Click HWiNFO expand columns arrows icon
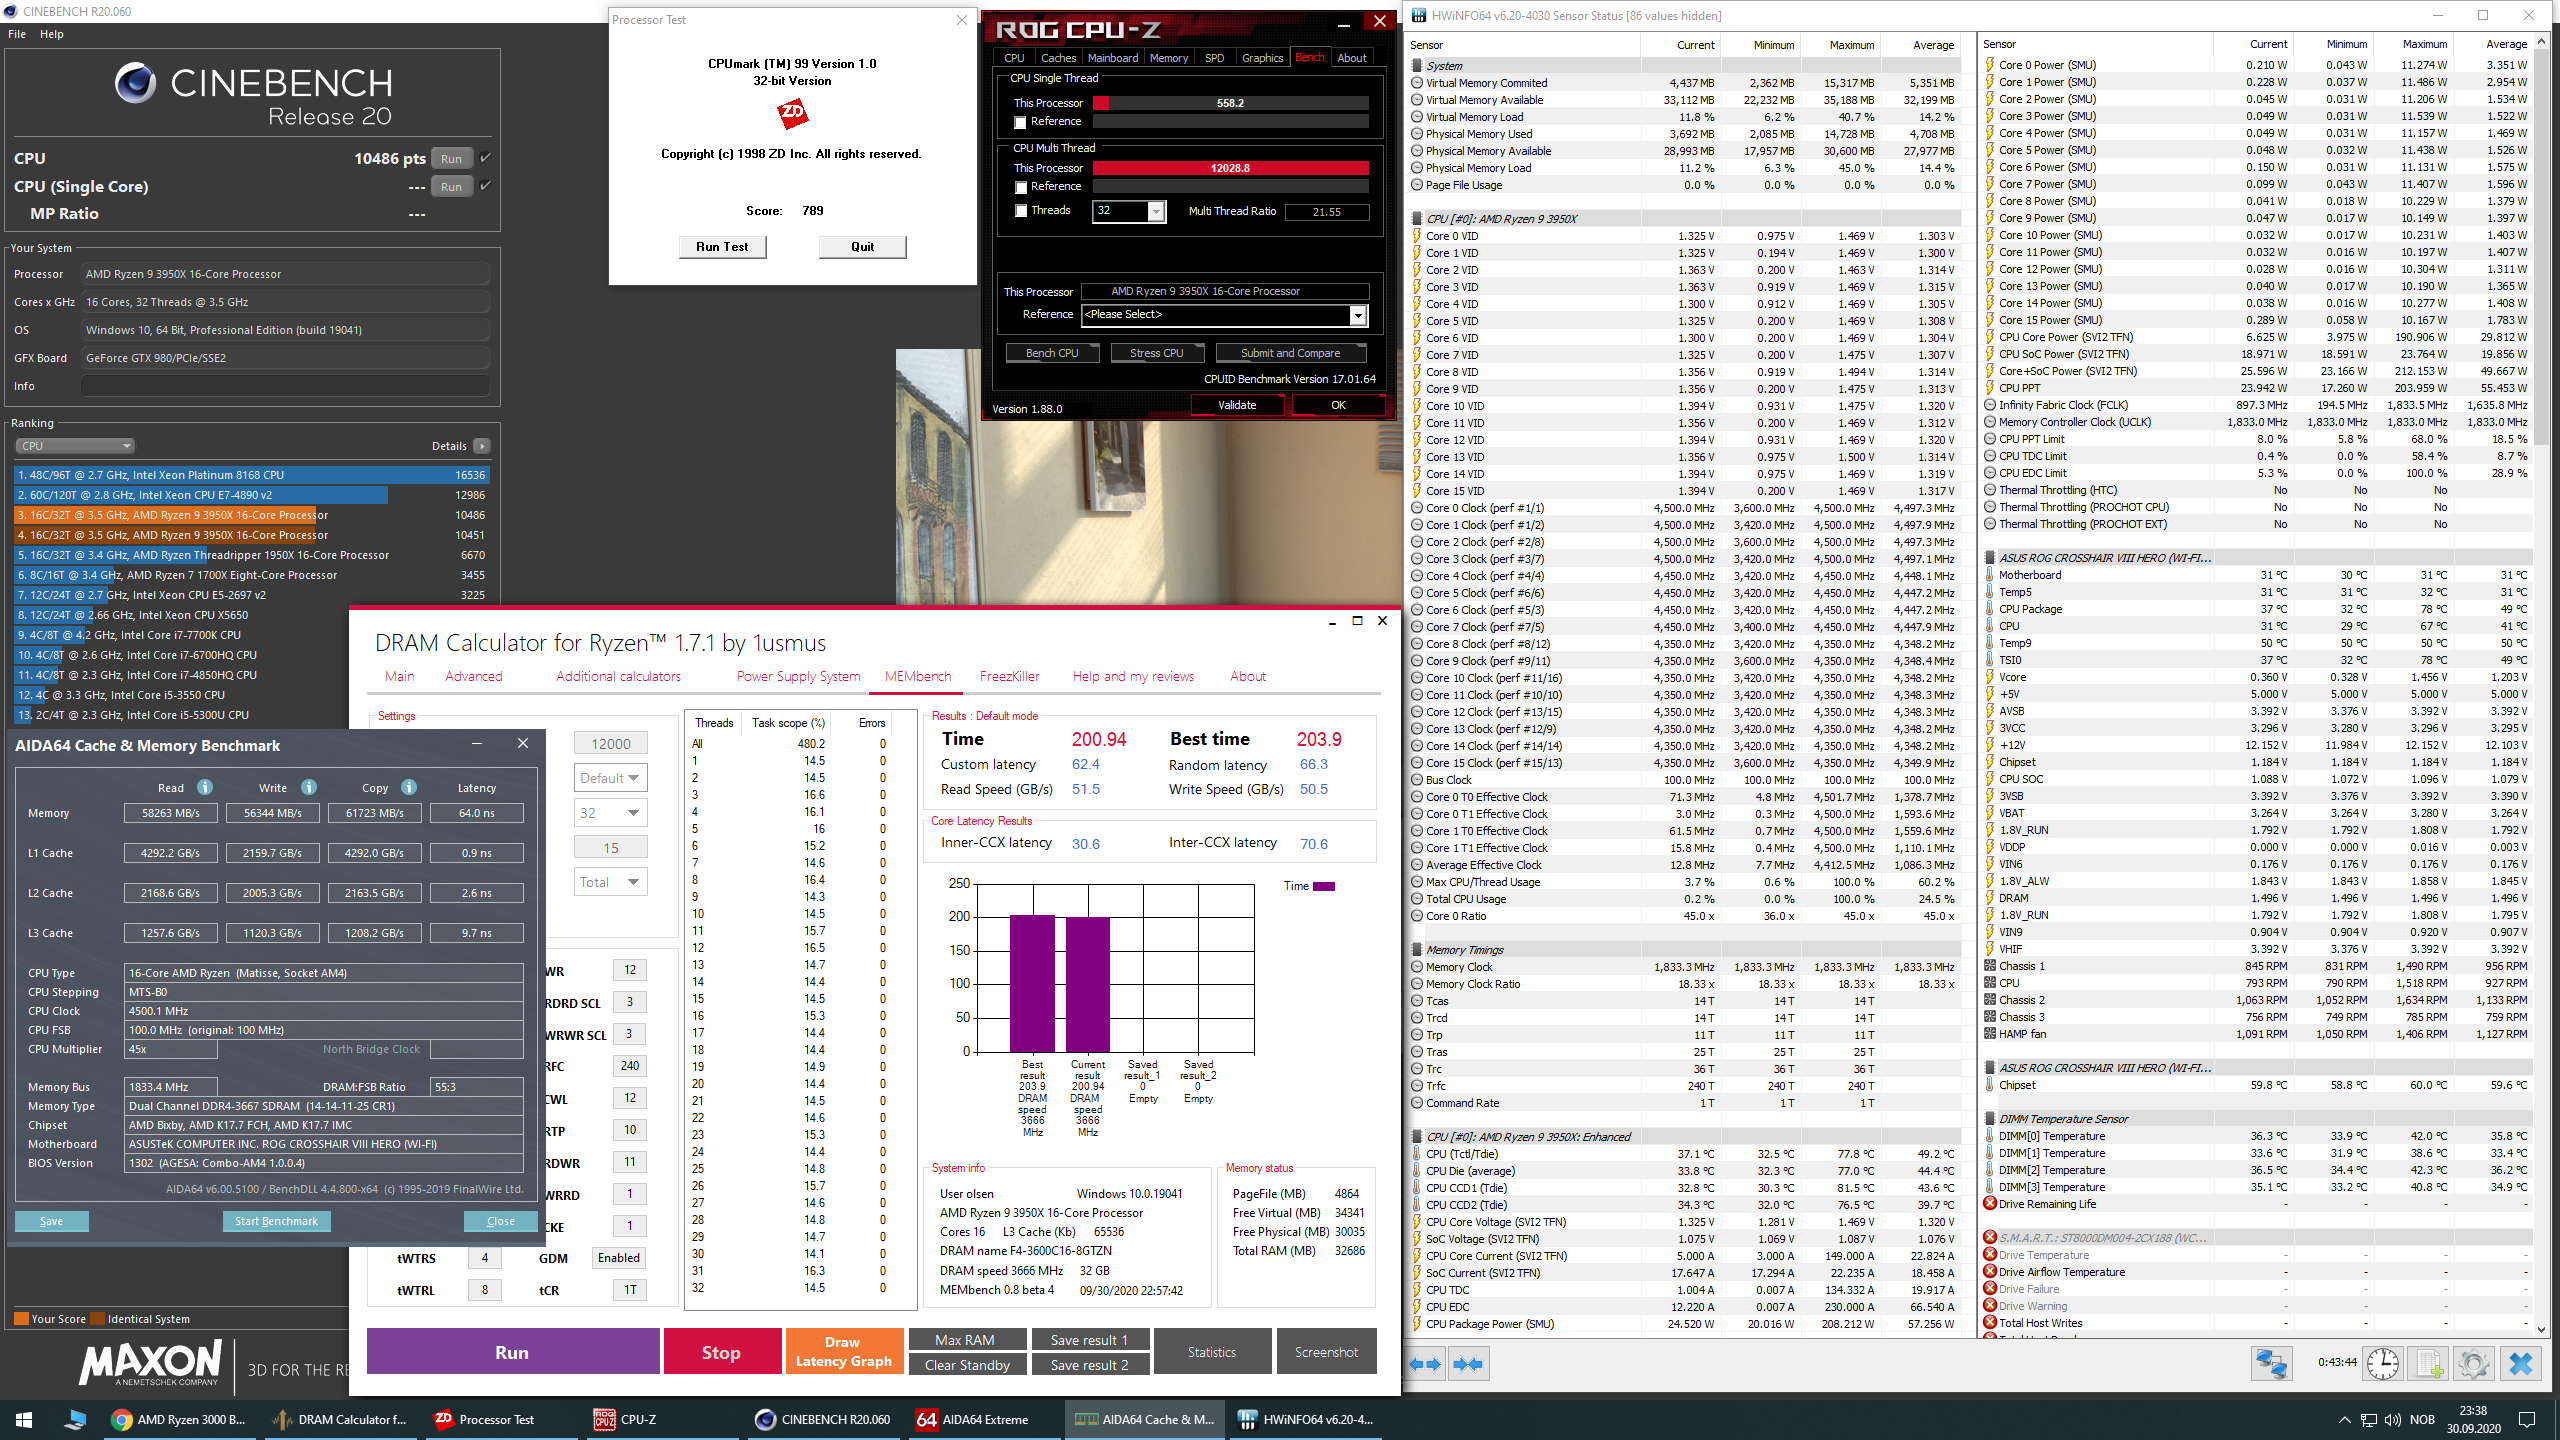 click(x=1426, y=1364)
